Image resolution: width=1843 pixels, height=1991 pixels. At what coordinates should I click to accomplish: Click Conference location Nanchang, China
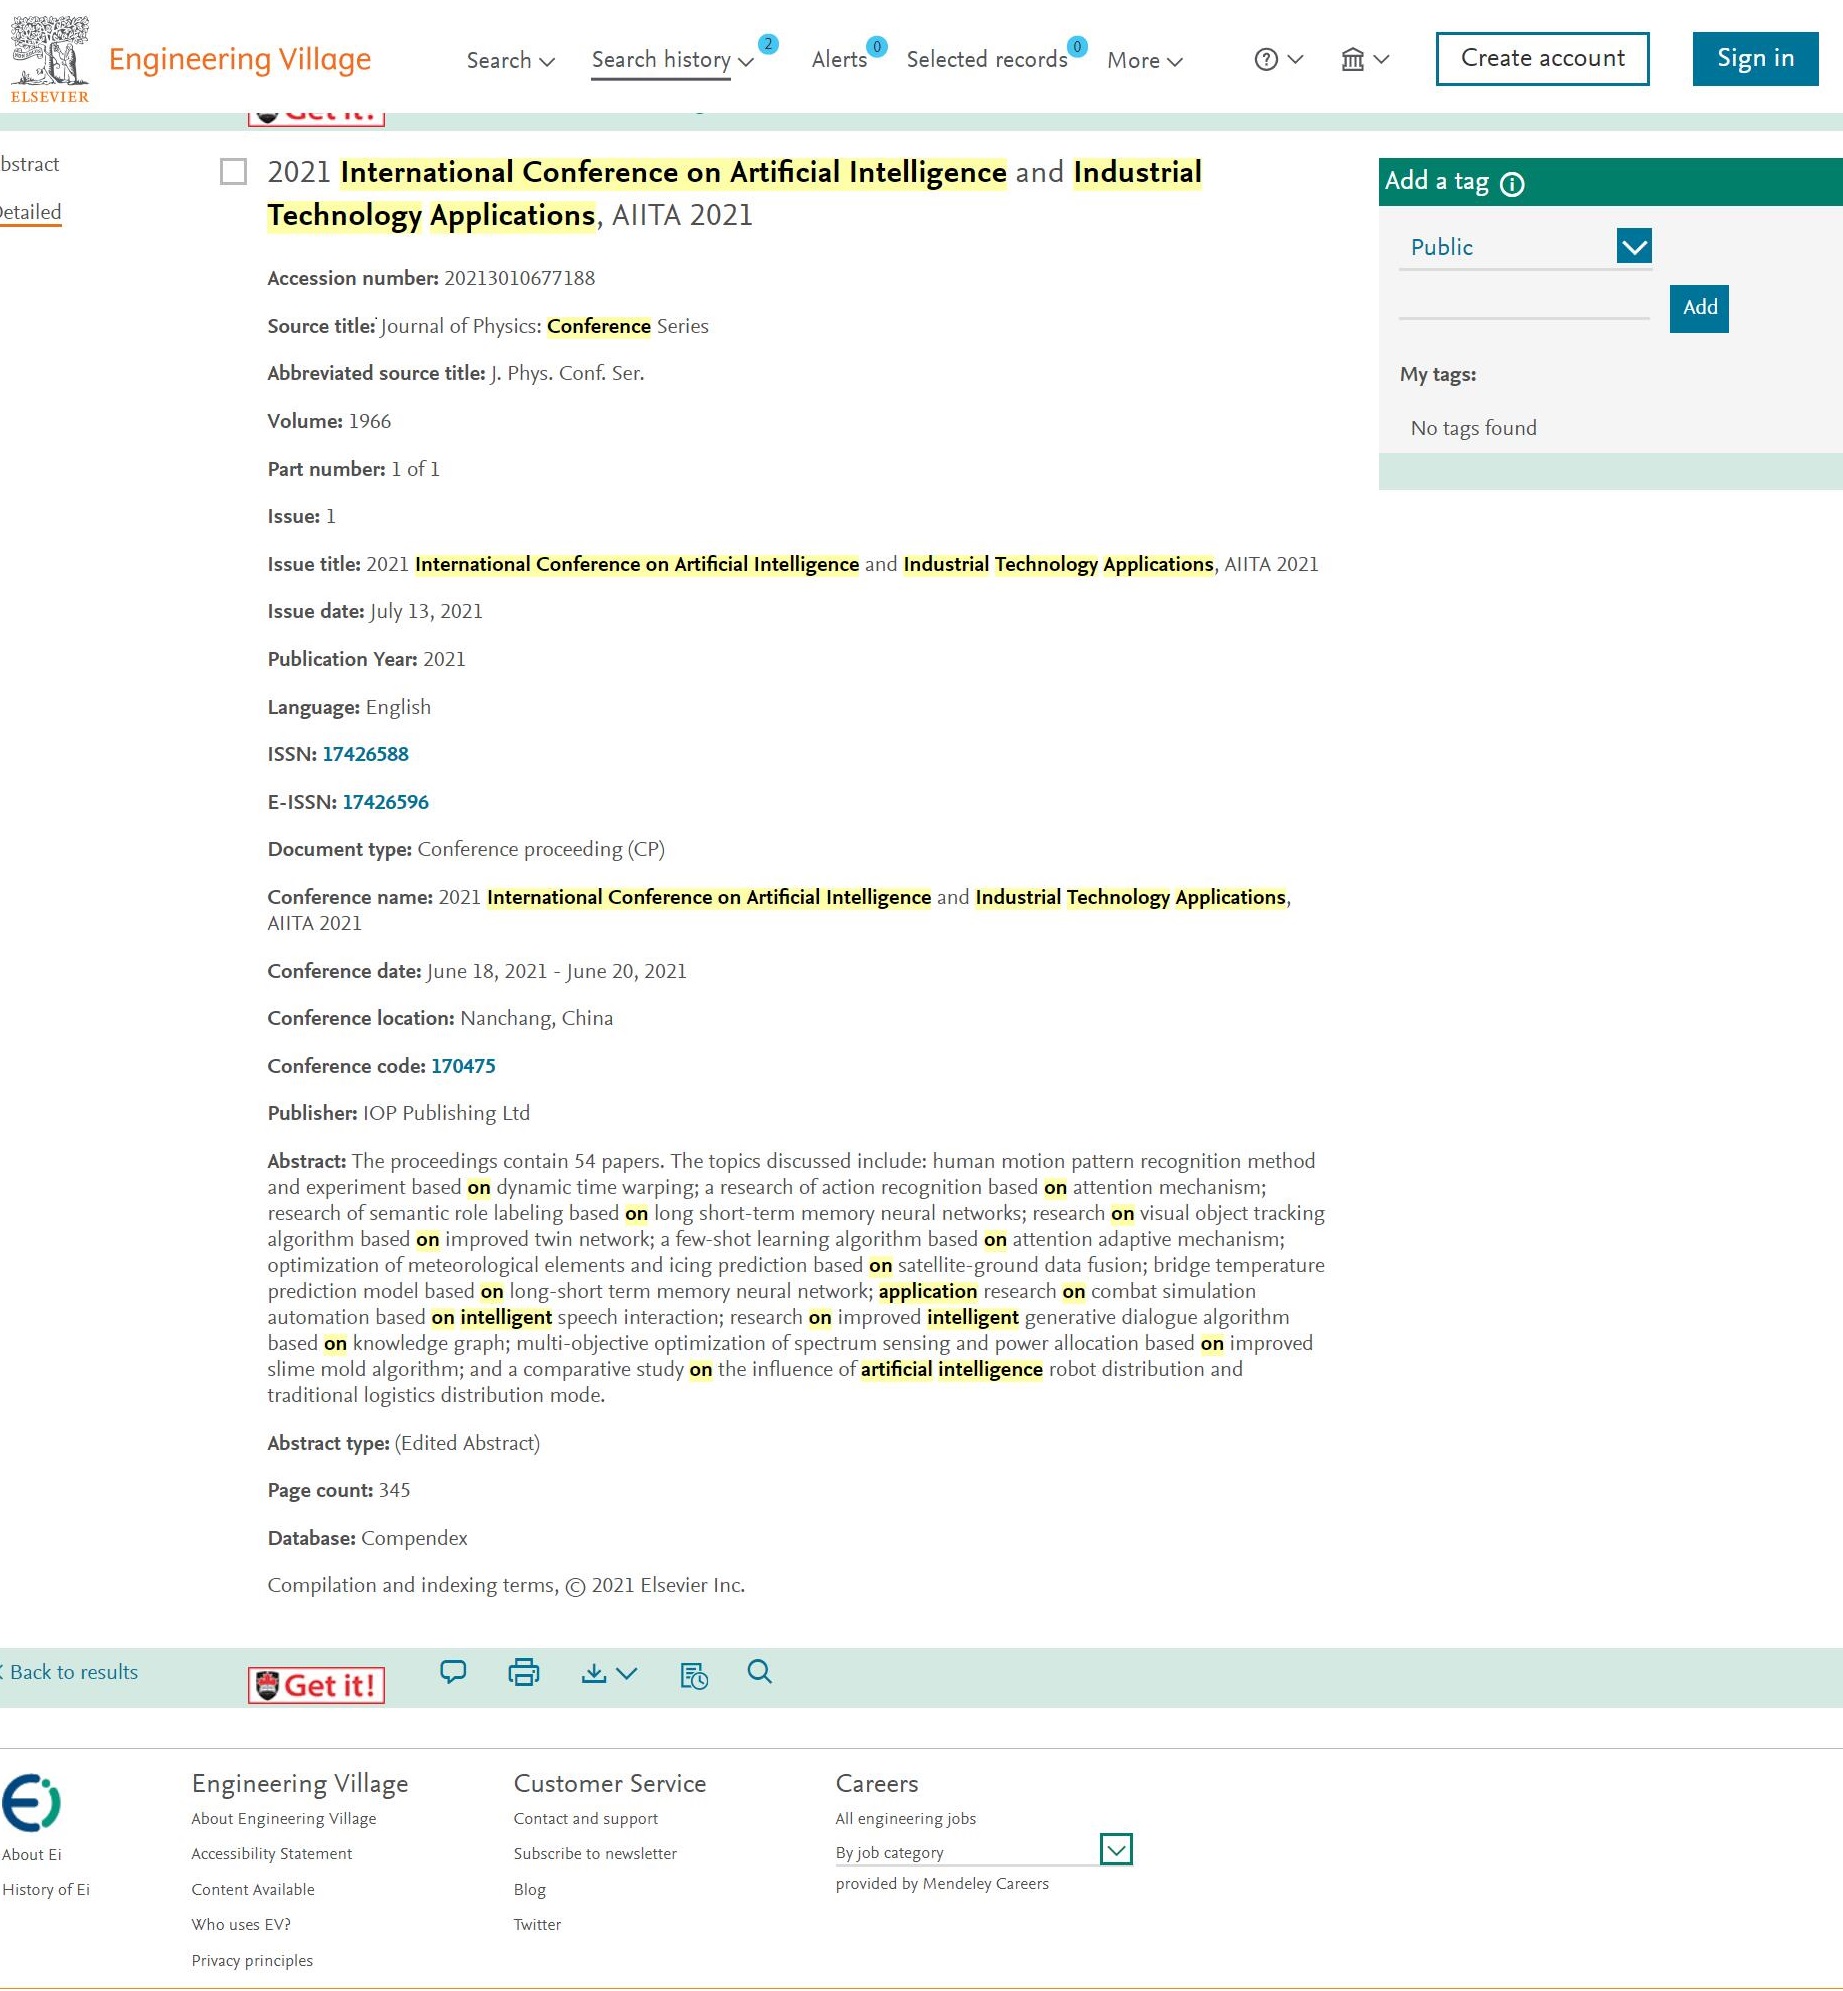(537, 1018)
